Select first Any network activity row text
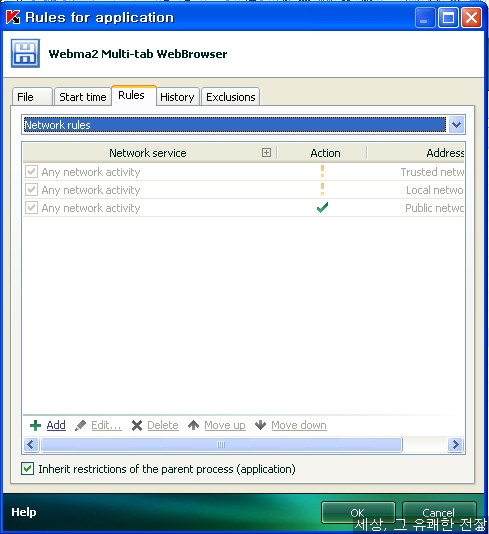The height and width of the screenshot is (534, 489). [91, 172]
